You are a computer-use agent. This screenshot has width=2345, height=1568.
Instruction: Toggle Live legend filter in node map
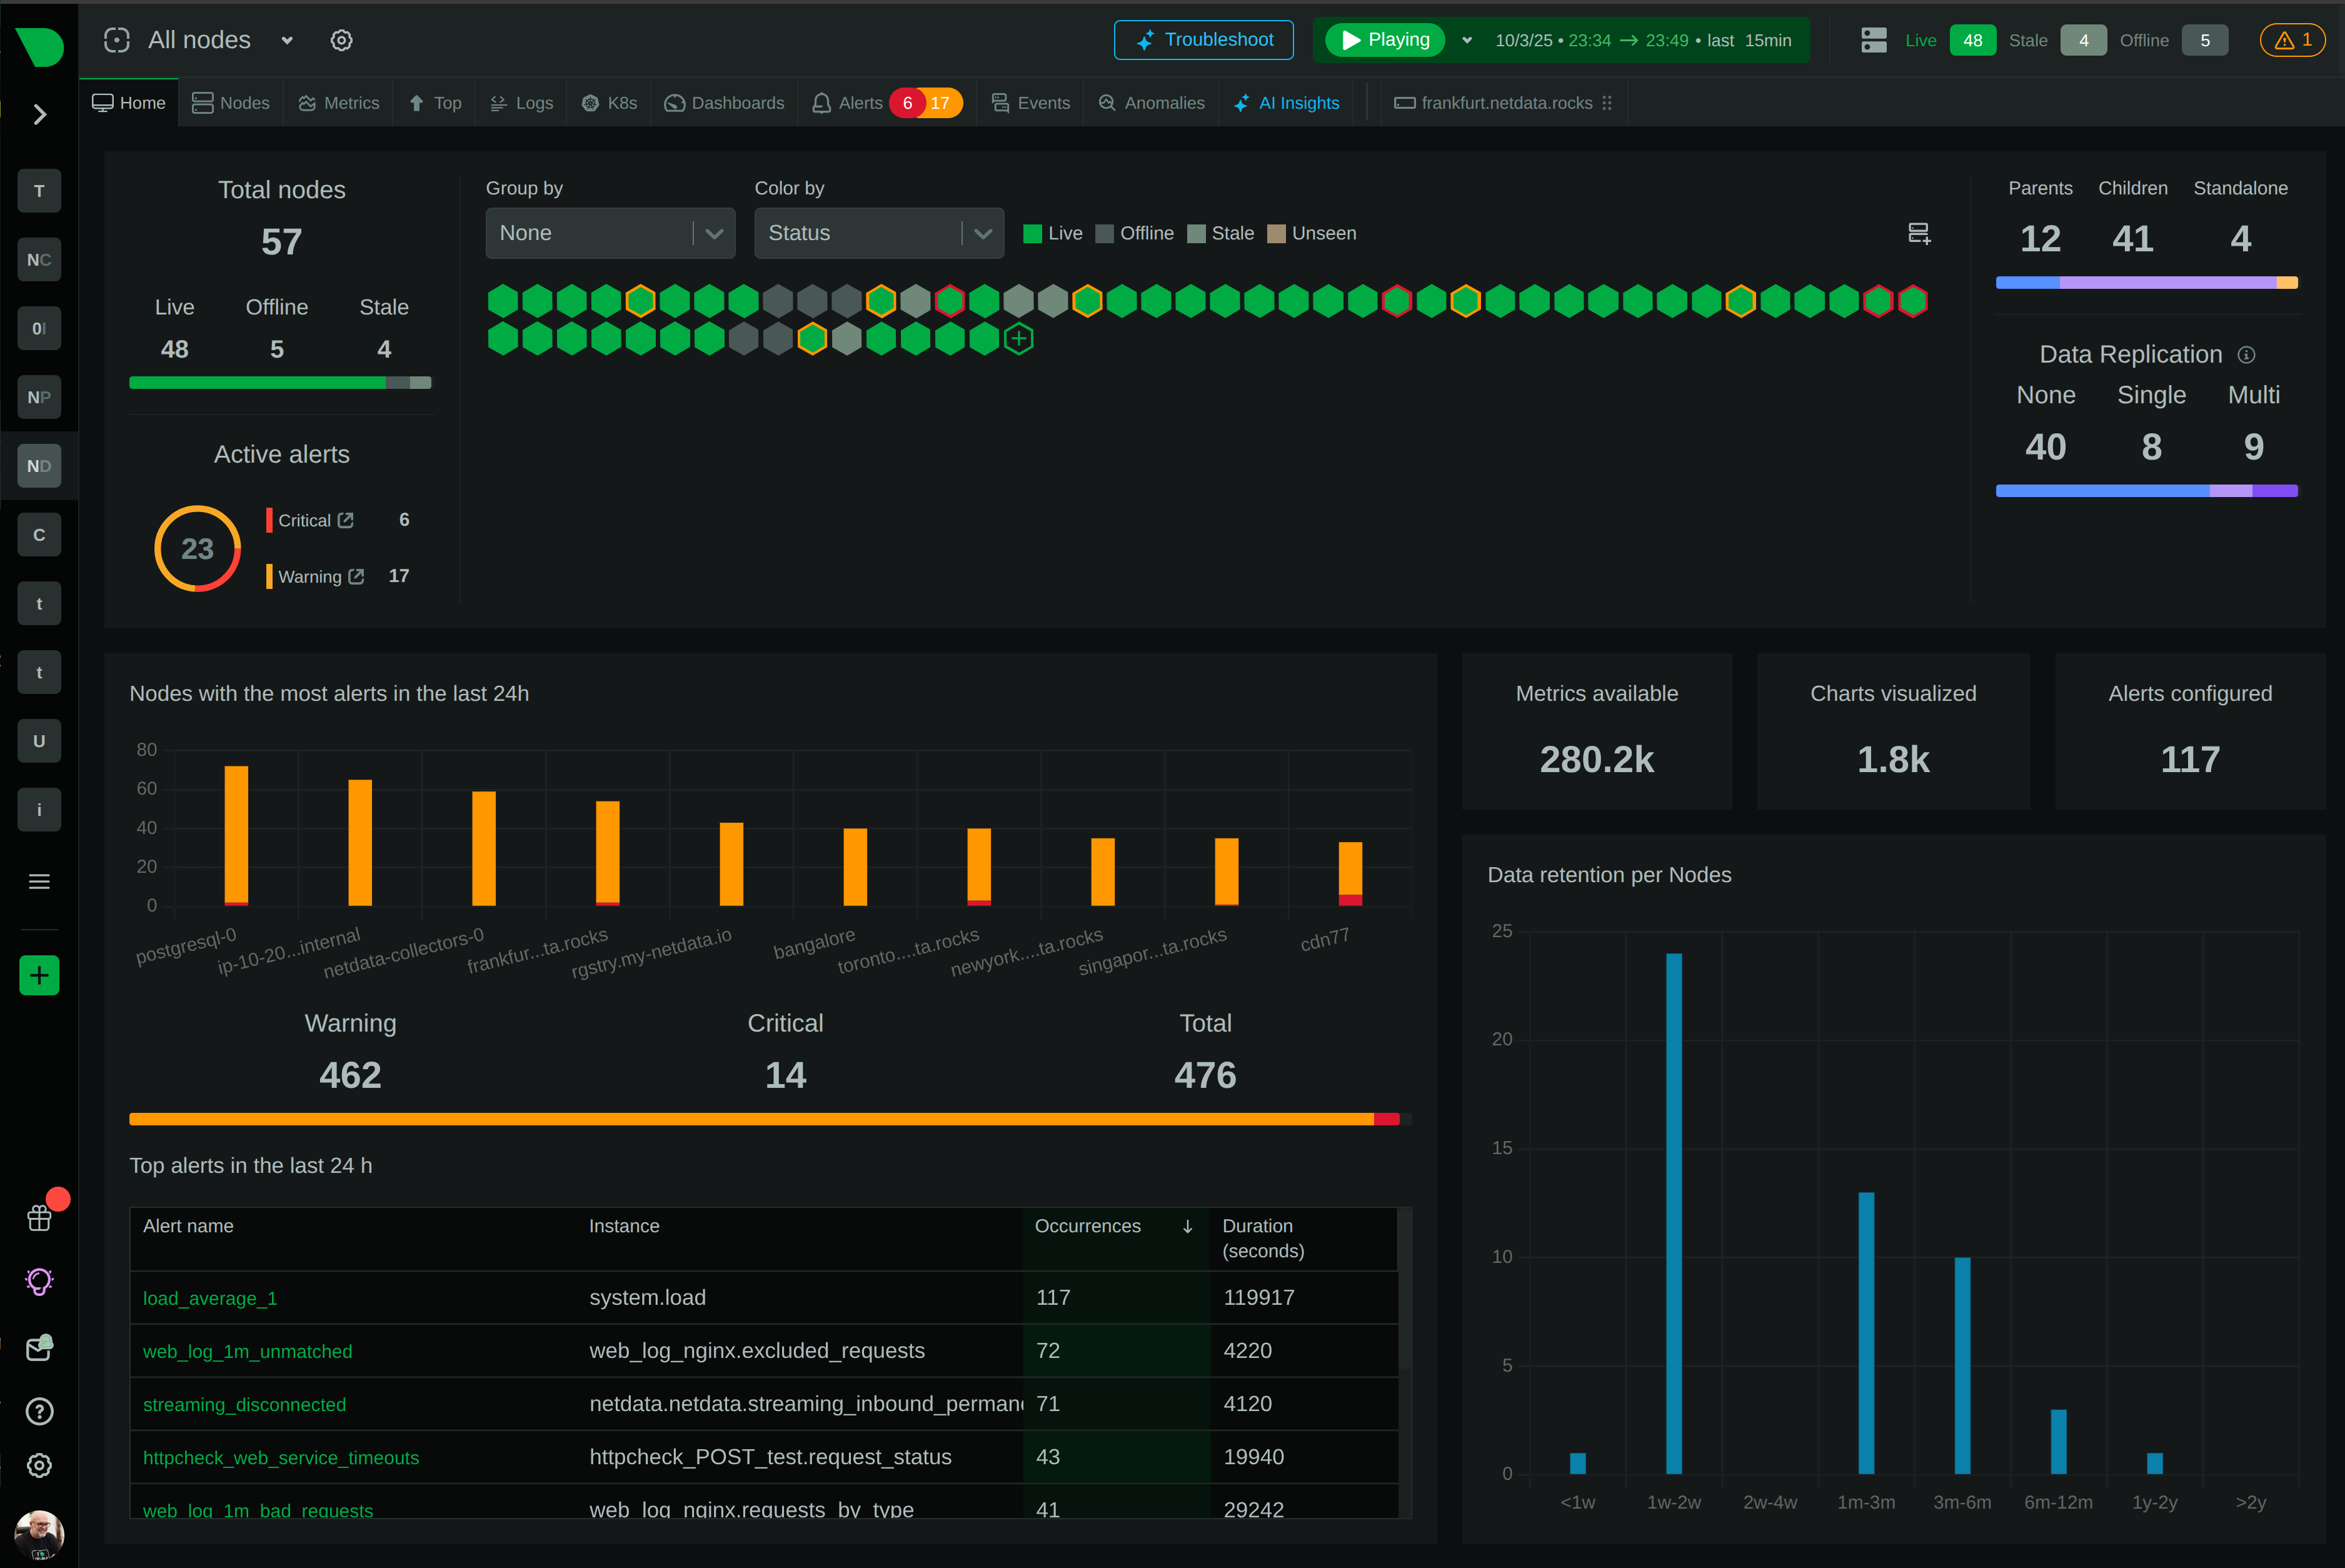point(1053,233)
